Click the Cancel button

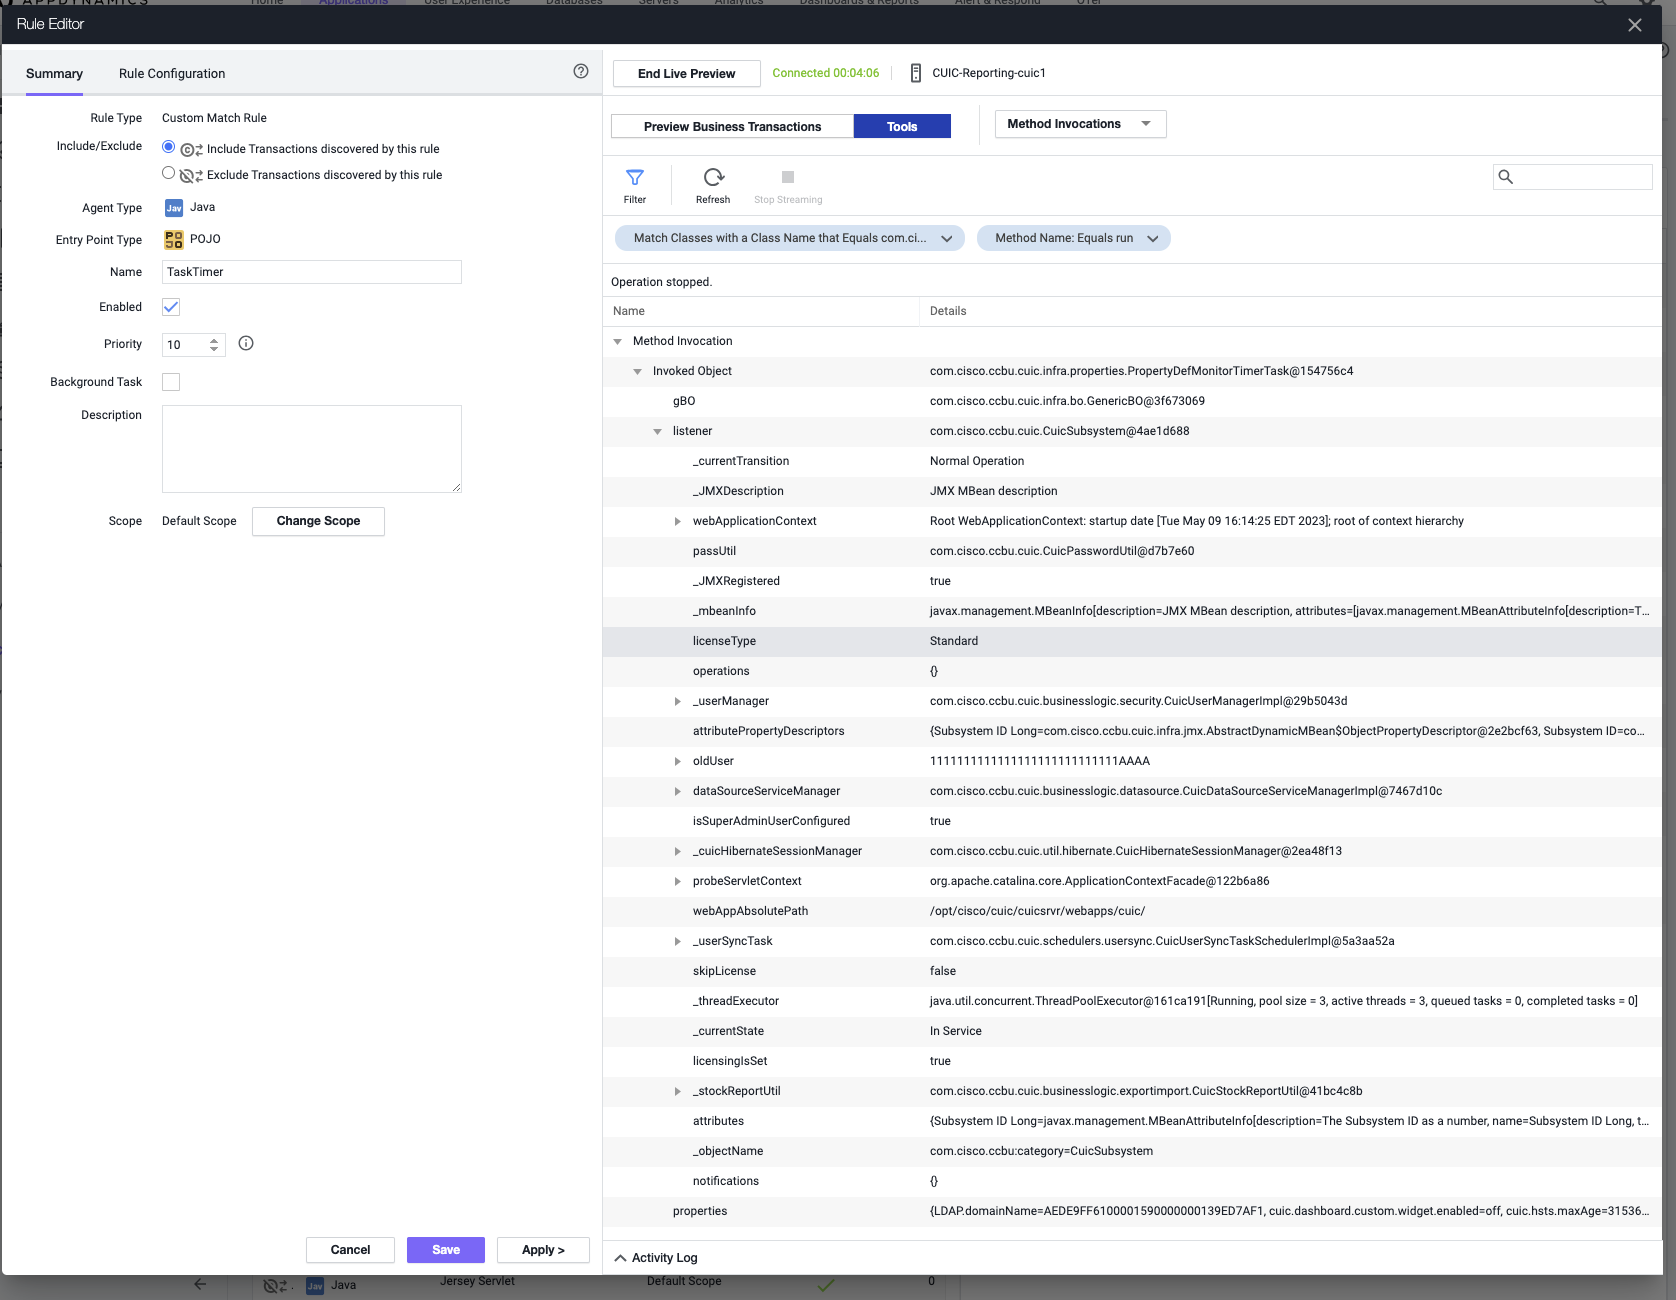coord(350,1250)
